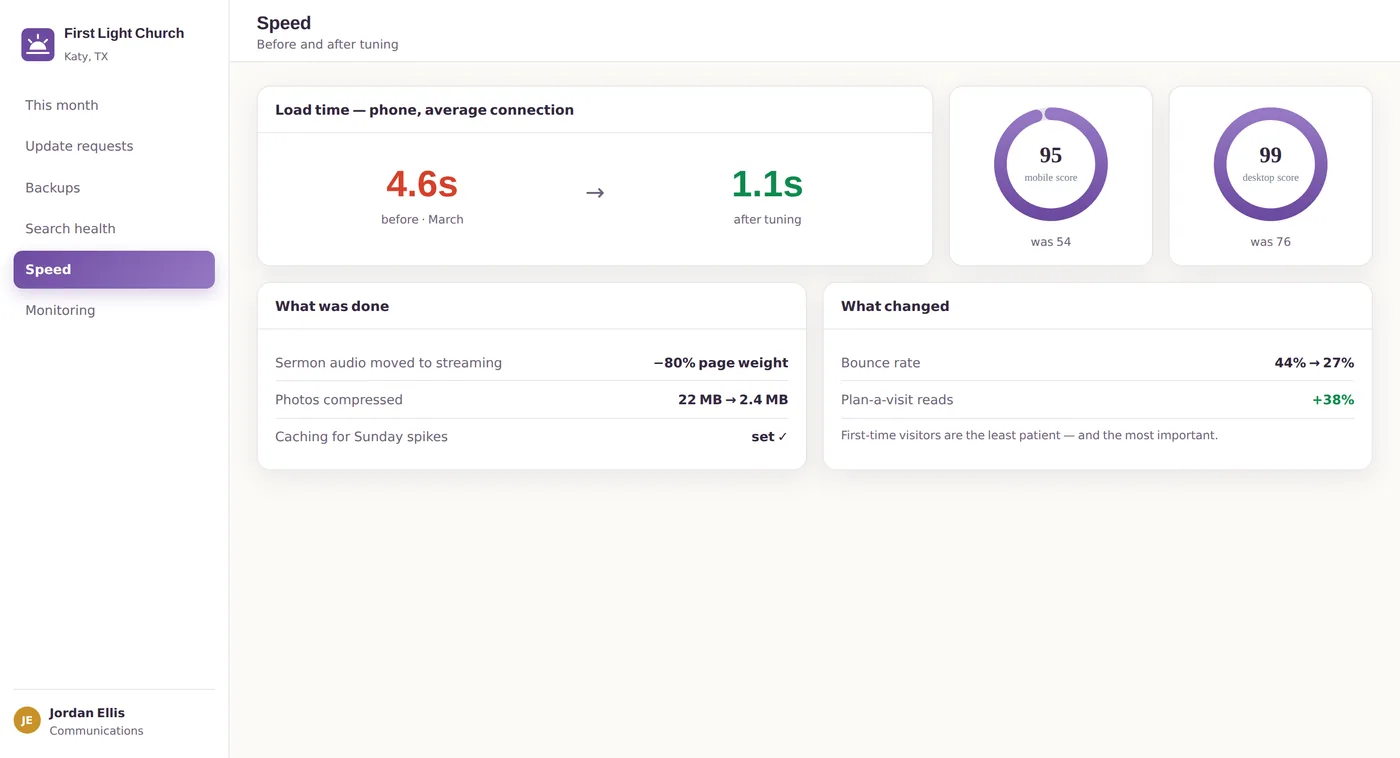Click the First Light Church sunrise logo

click(38, 44)
